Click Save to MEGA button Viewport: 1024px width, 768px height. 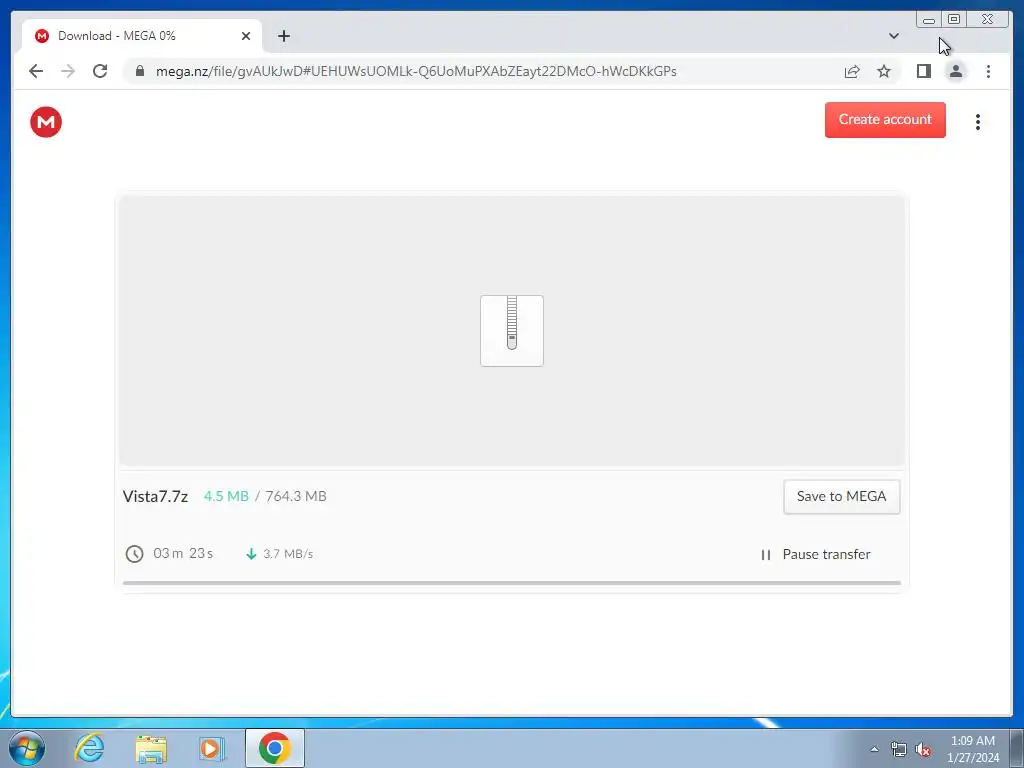pos(842,496)
